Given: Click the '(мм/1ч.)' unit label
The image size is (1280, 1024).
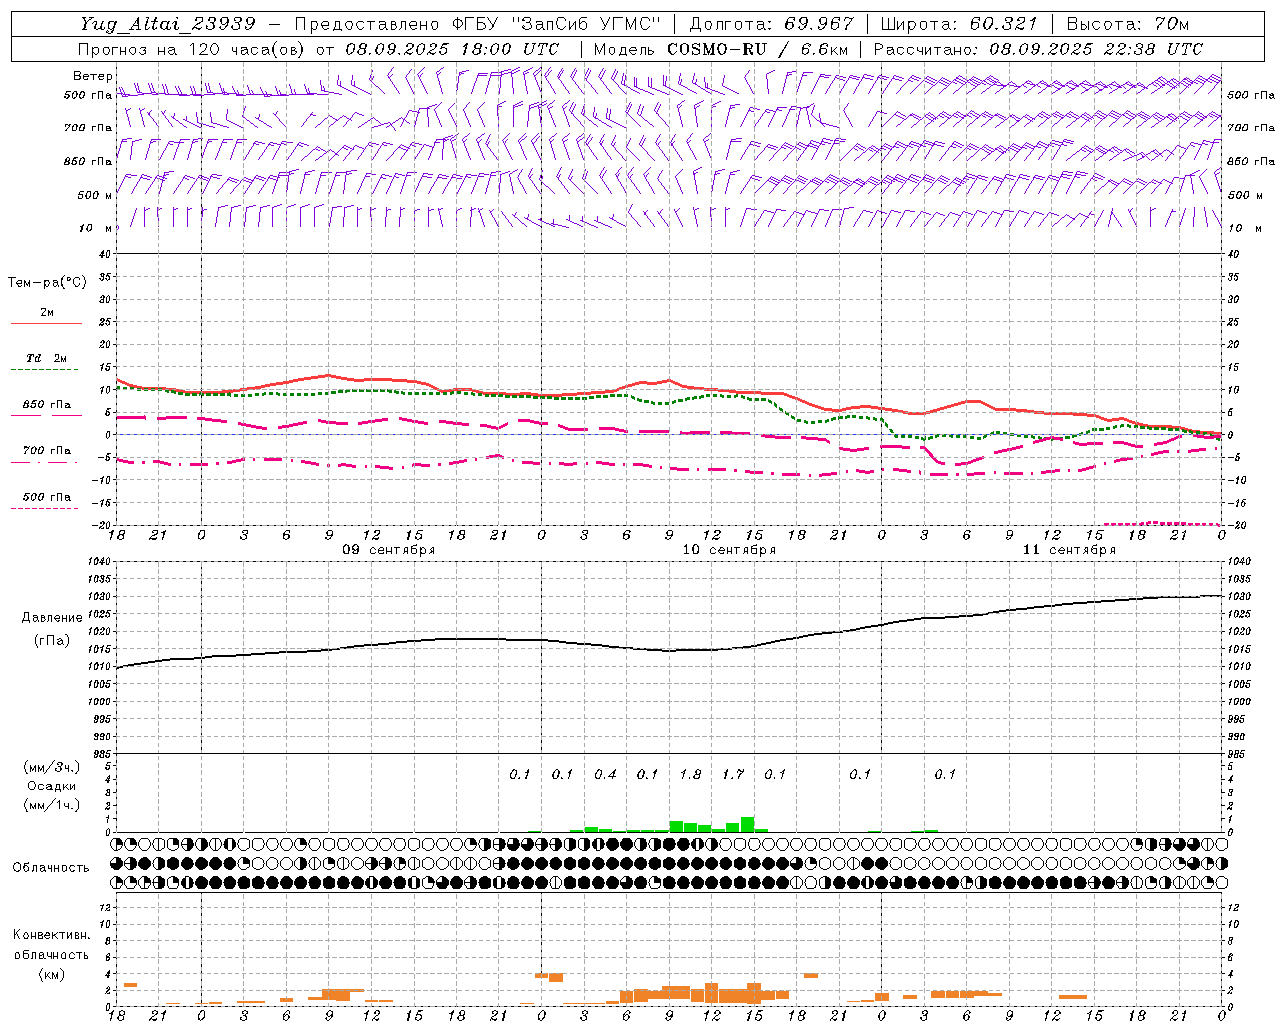Looking at the screenshot, I should click(50, 805).
